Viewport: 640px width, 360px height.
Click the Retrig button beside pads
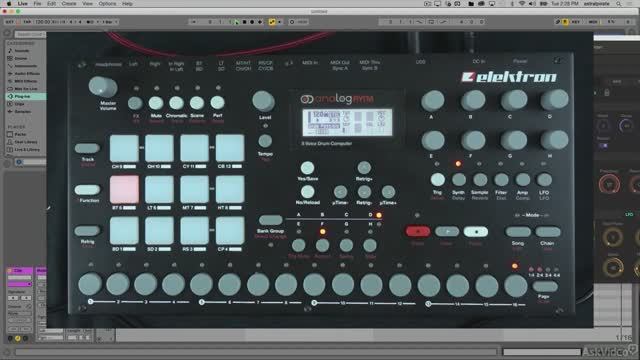[87, 231]
